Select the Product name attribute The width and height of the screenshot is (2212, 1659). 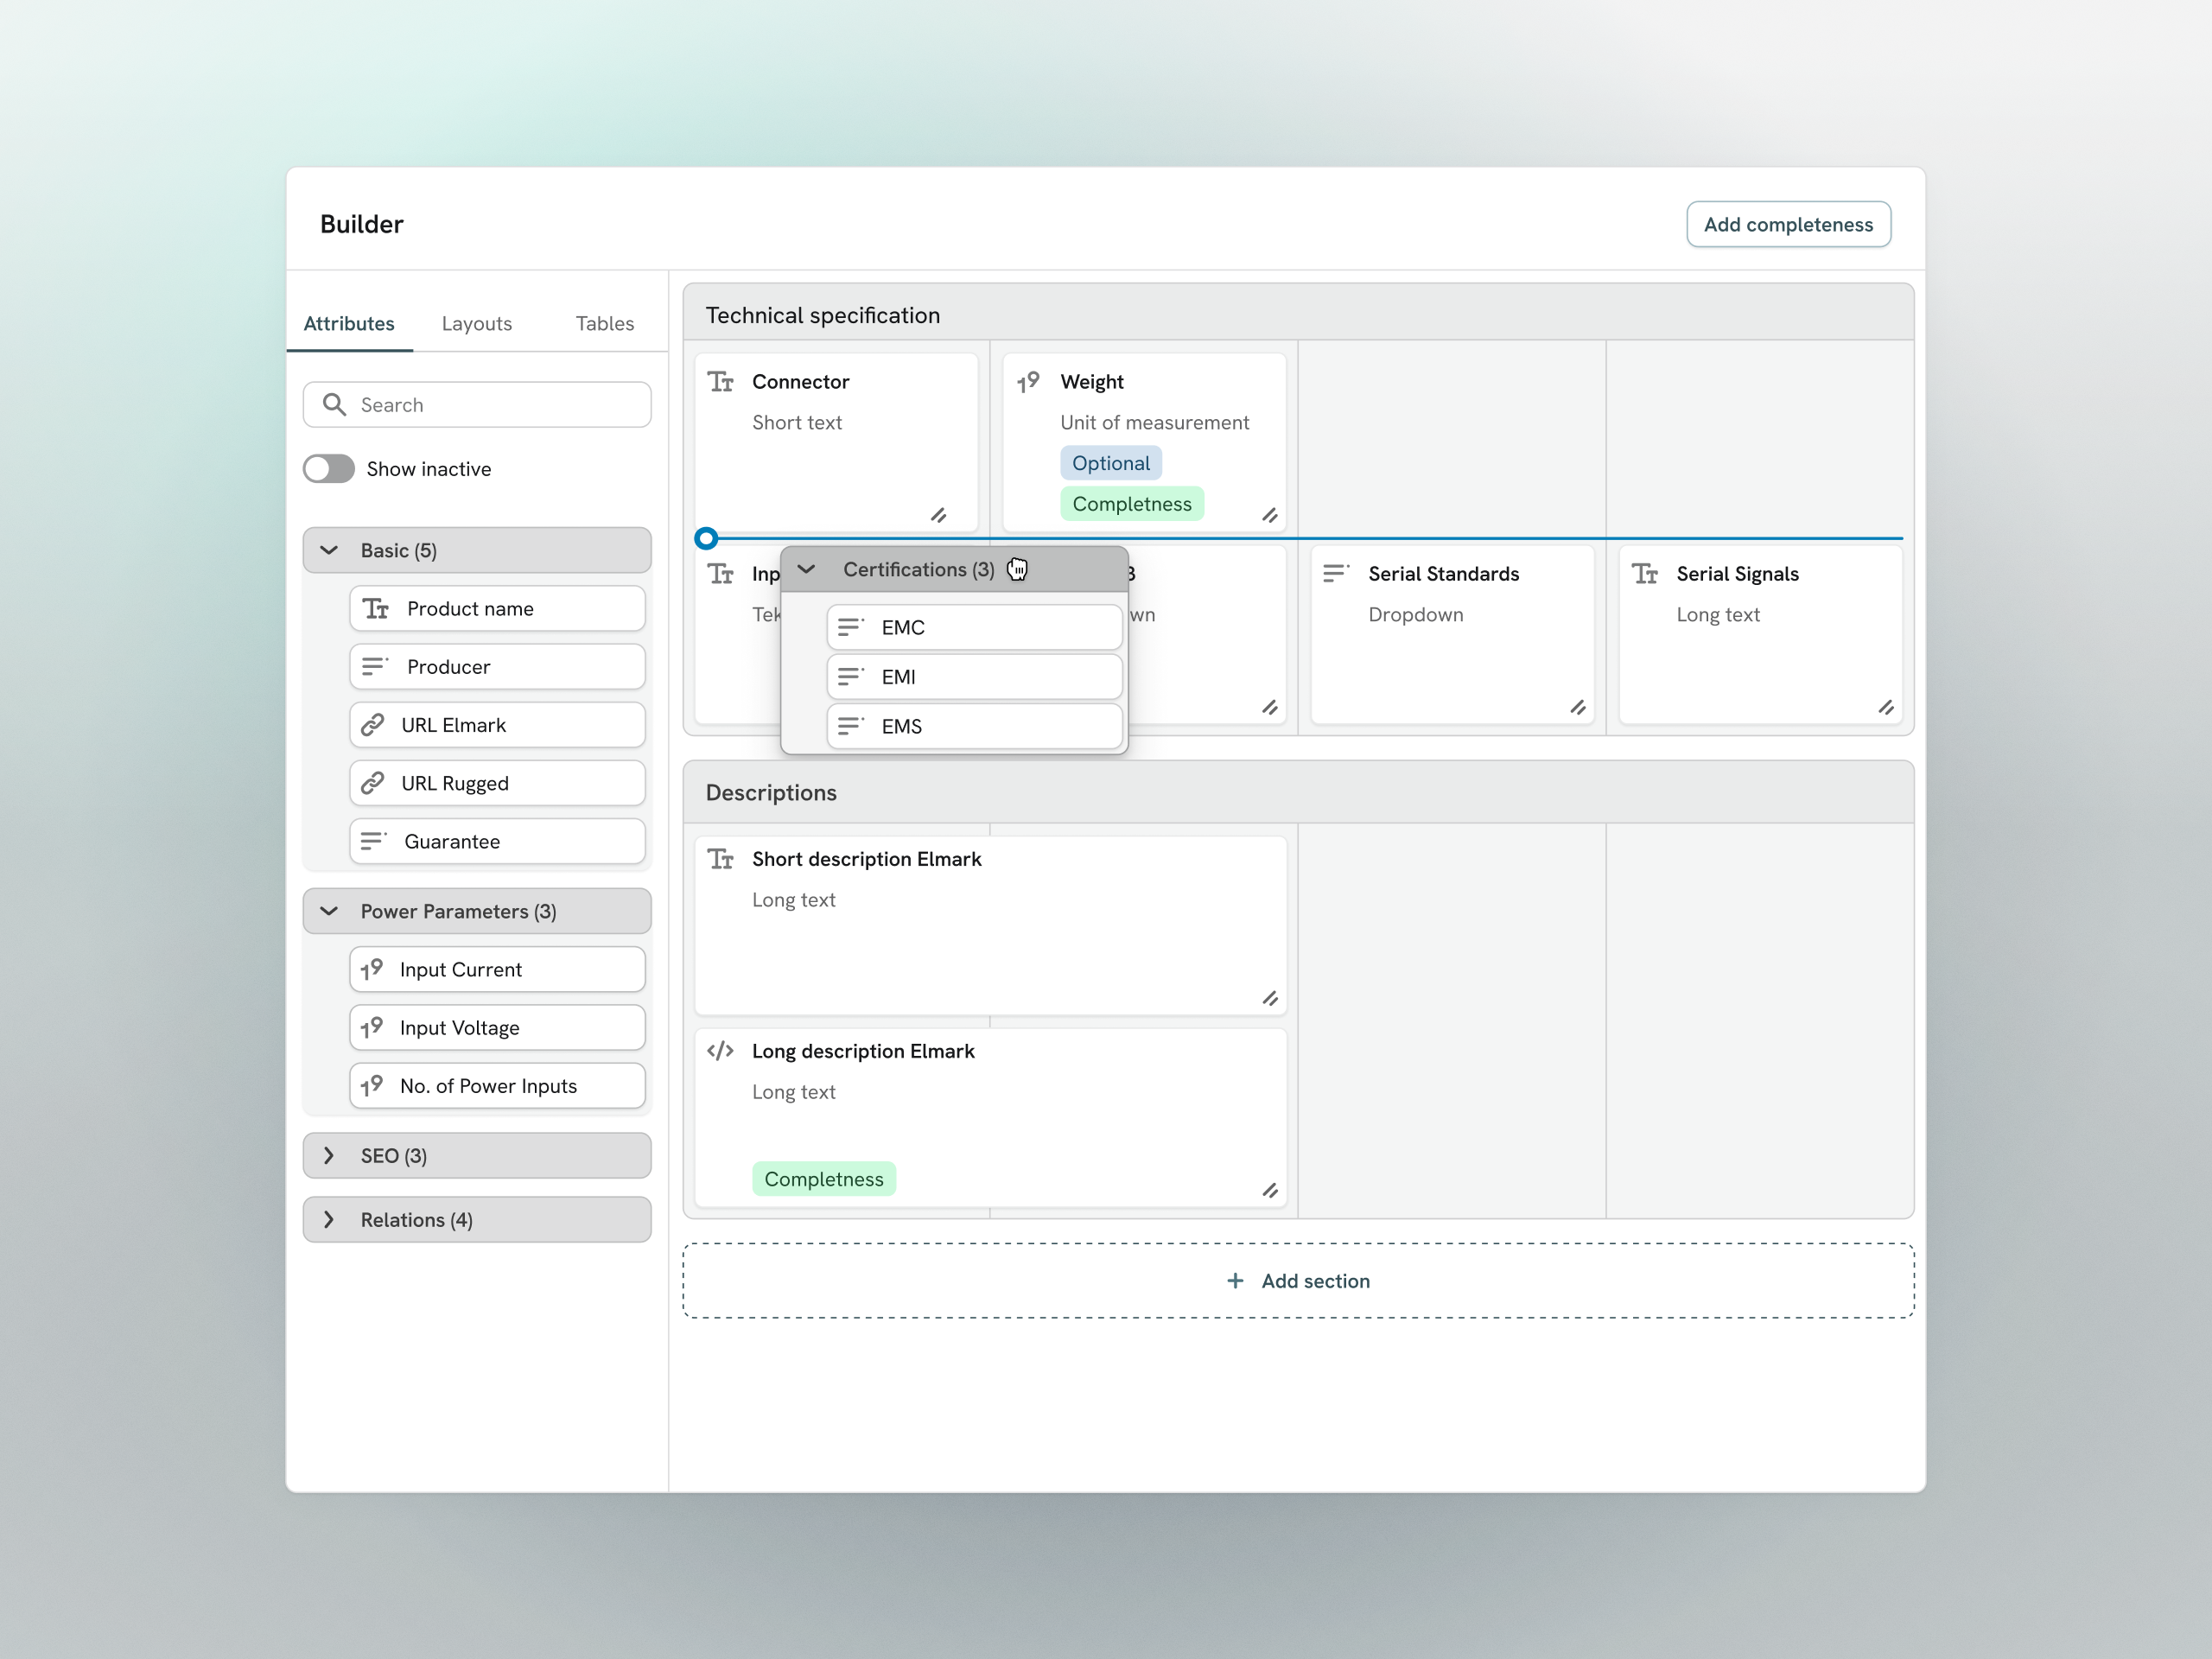point(497,608)
